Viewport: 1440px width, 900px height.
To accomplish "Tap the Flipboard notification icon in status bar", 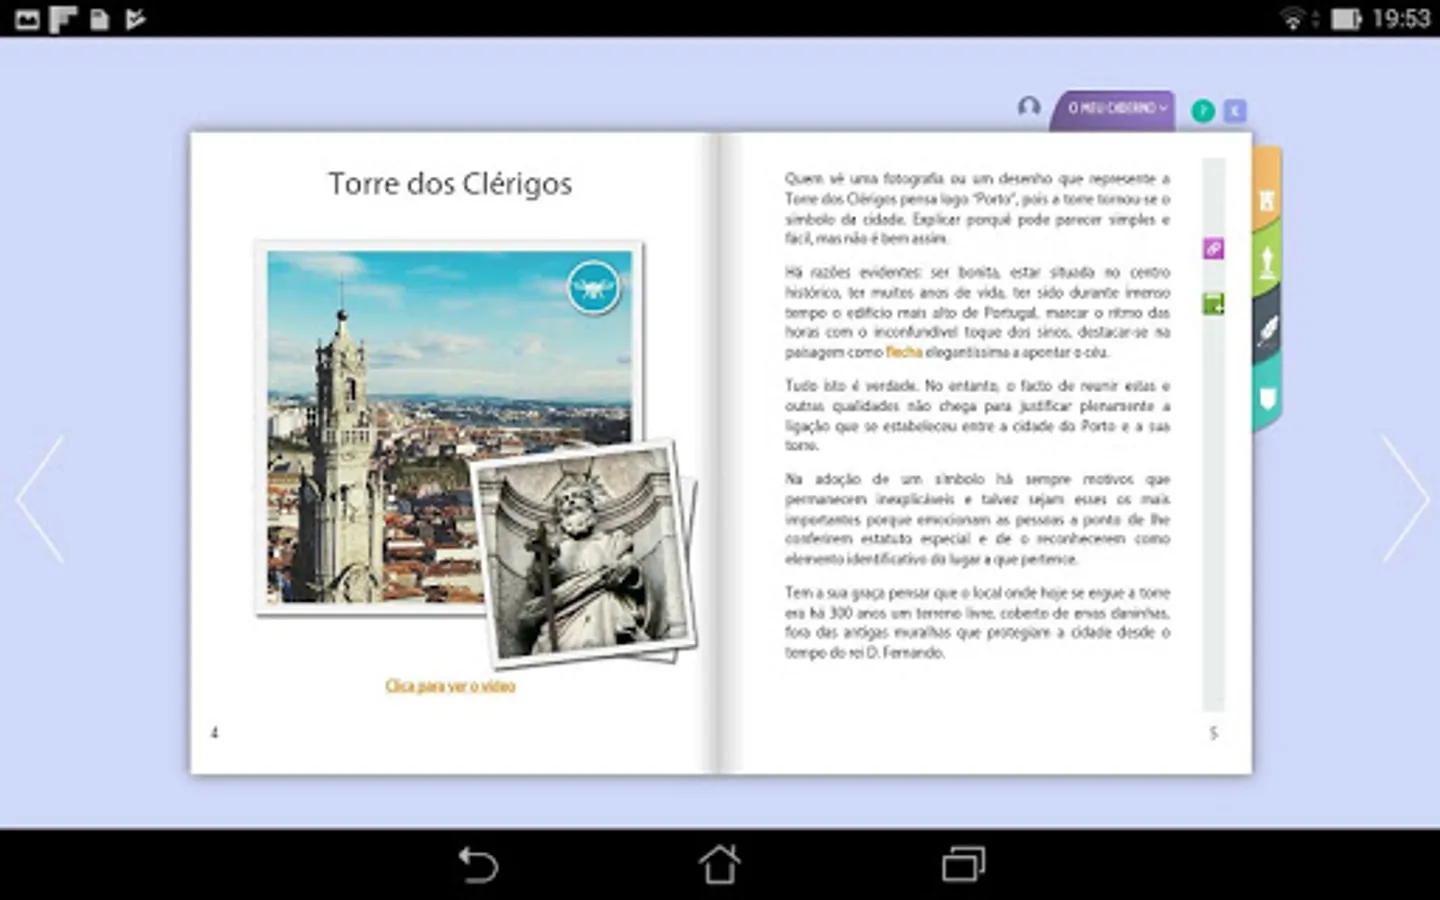I will (63, 19).
